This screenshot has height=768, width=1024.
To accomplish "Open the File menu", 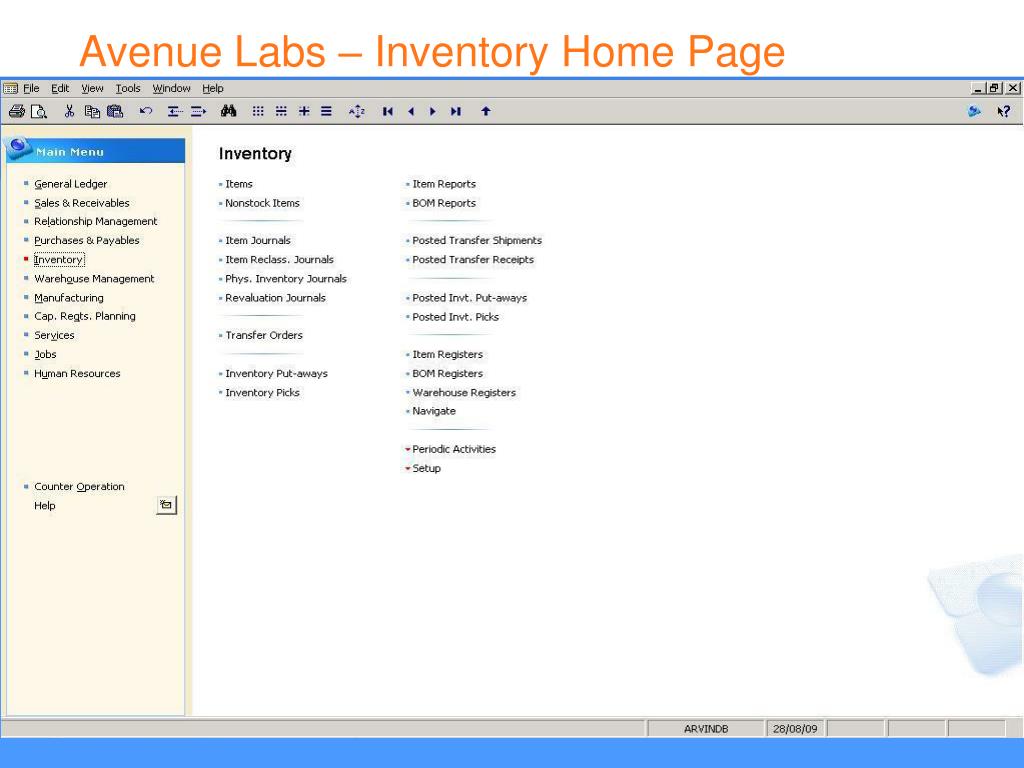I will (31, 88).
